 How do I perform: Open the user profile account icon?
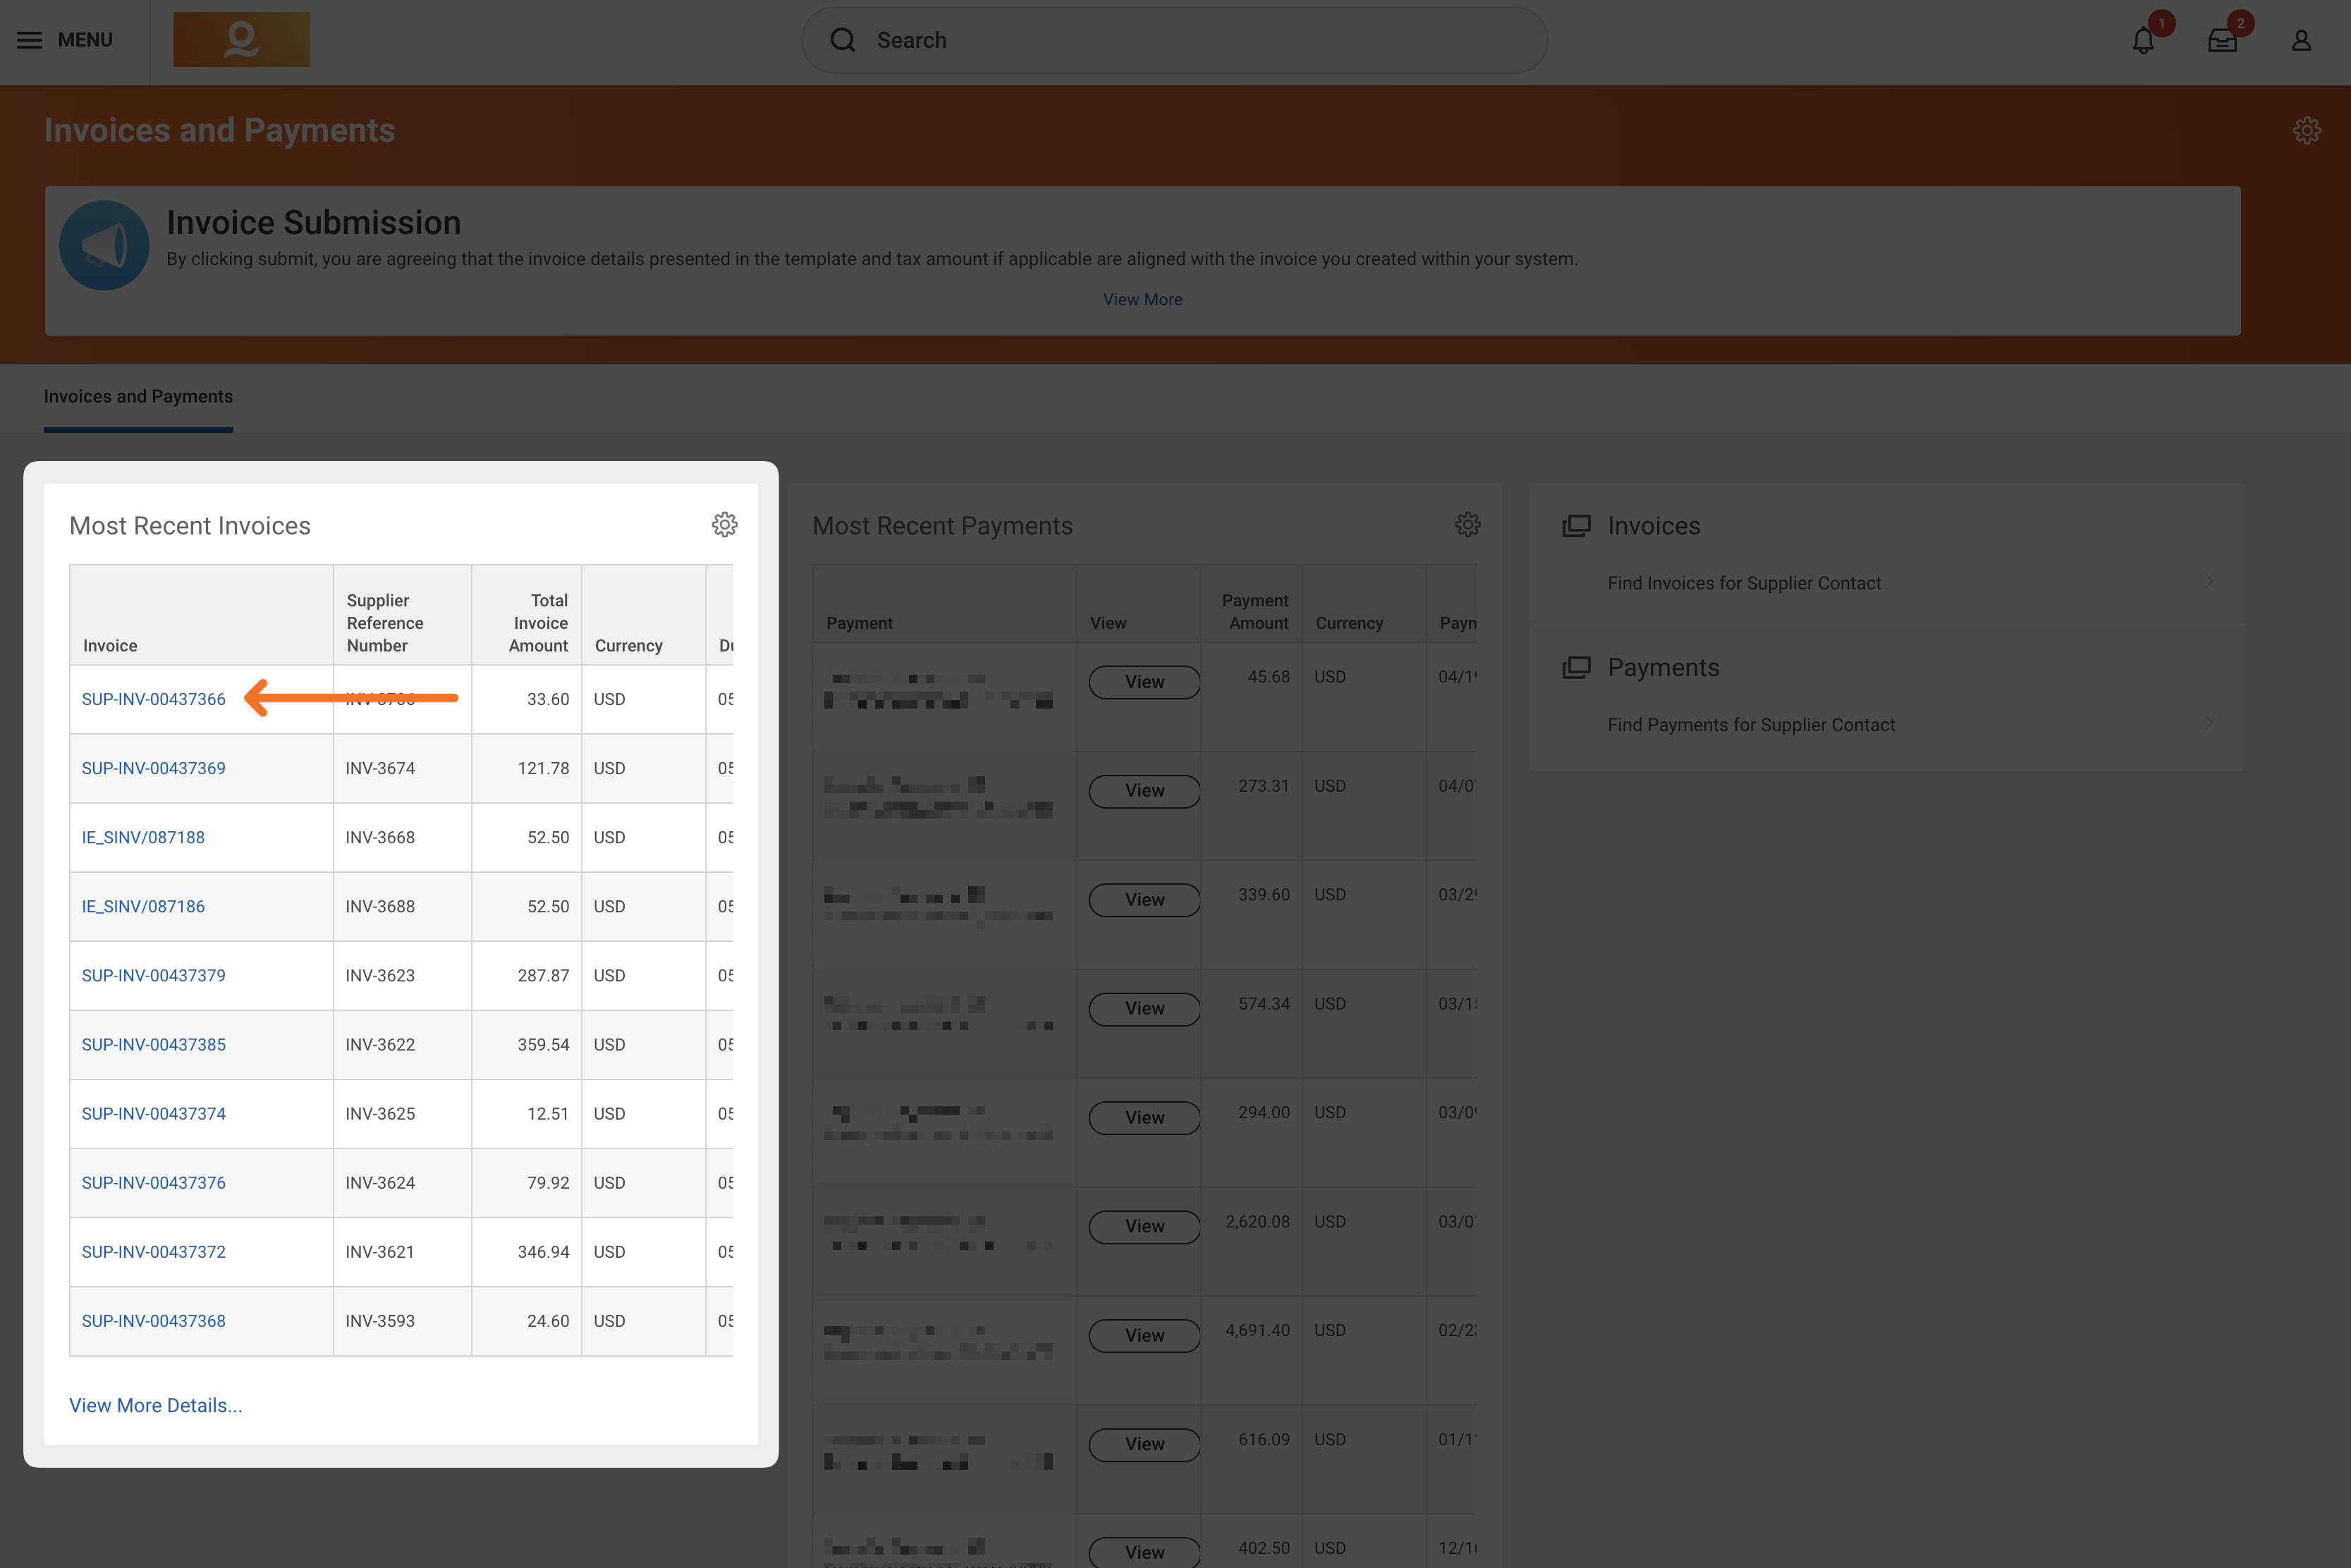tap(2301, 41)
